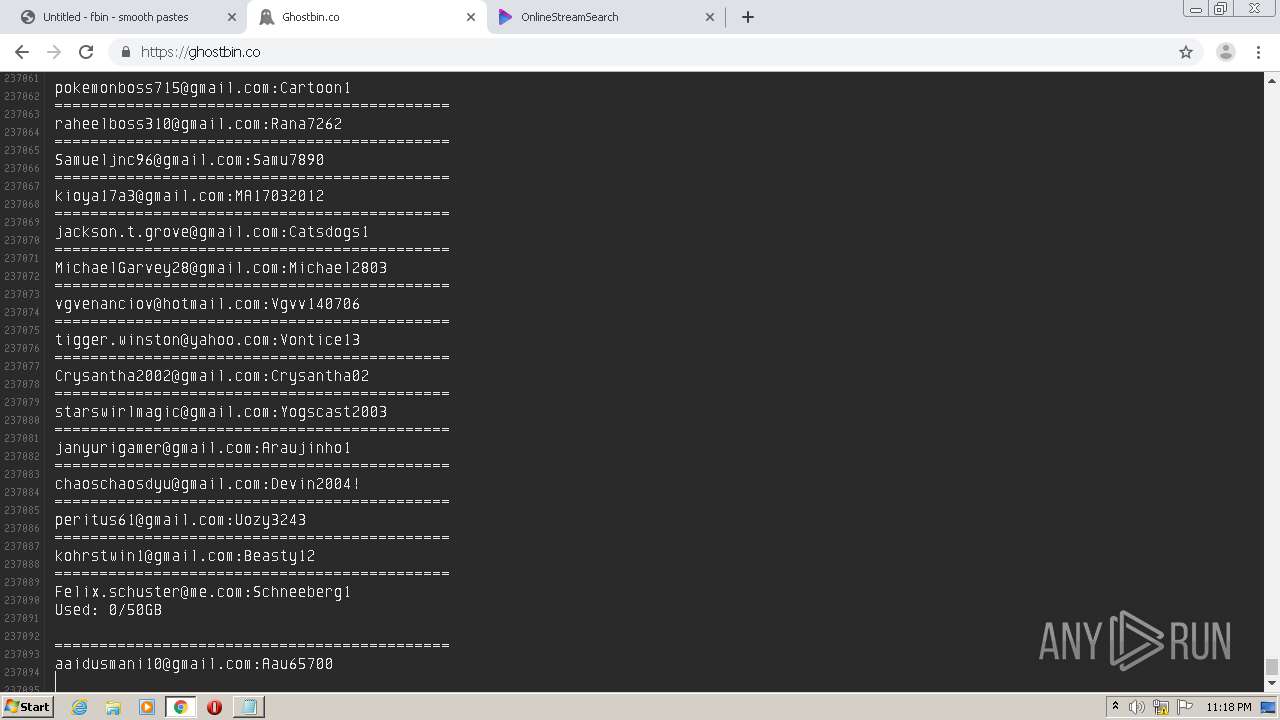Open Windows Explorer from the taskbar
The width and height of the screenshot is (1280, 720).
[113, 707]
